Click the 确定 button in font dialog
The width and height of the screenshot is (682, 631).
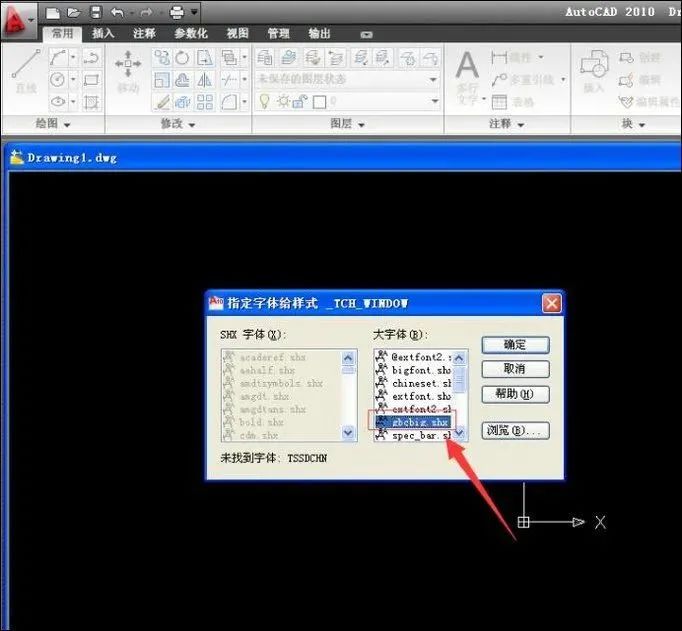(515, 345)
